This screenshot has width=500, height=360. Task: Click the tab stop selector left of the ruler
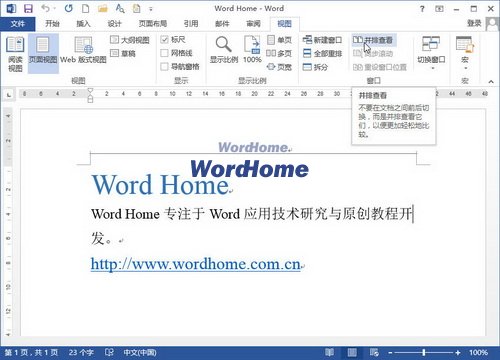(x=9, y=95)
